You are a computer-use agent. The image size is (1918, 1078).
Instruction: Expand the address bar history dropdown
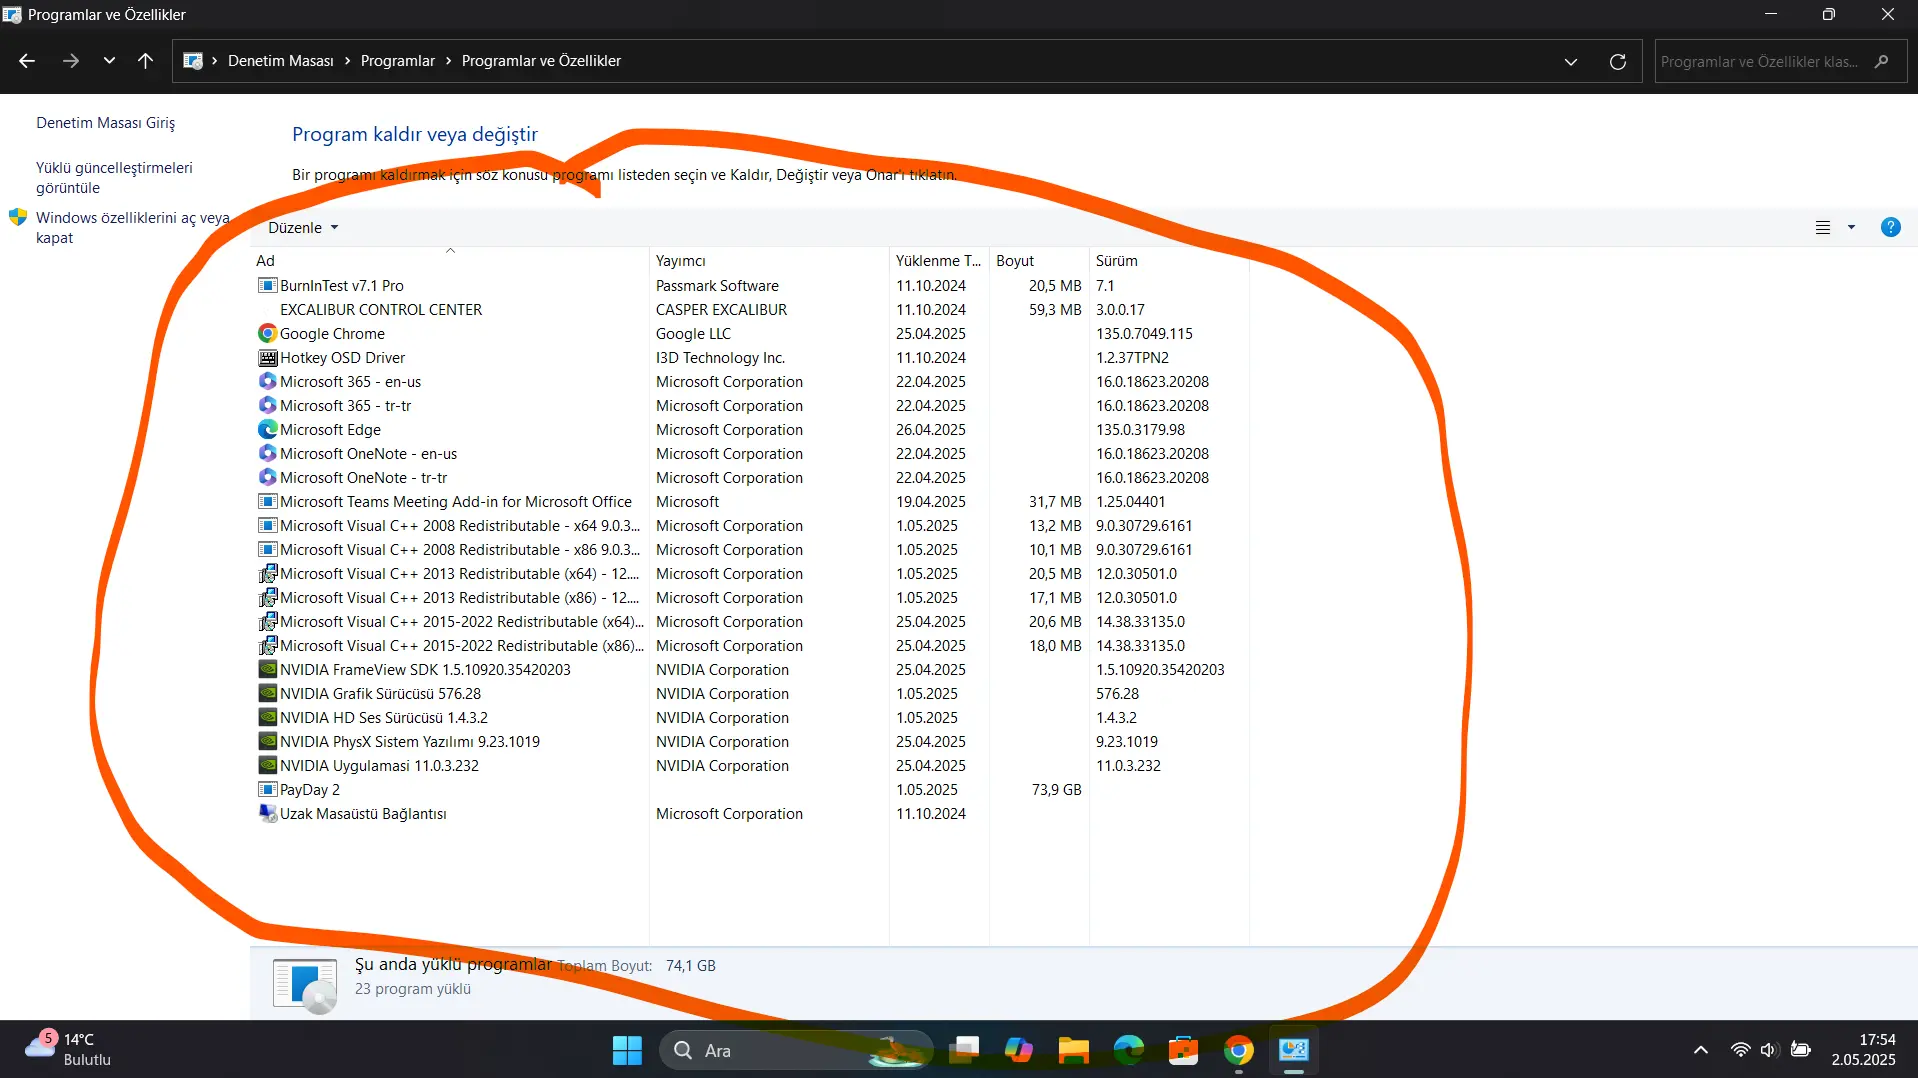click(1570, 62)
